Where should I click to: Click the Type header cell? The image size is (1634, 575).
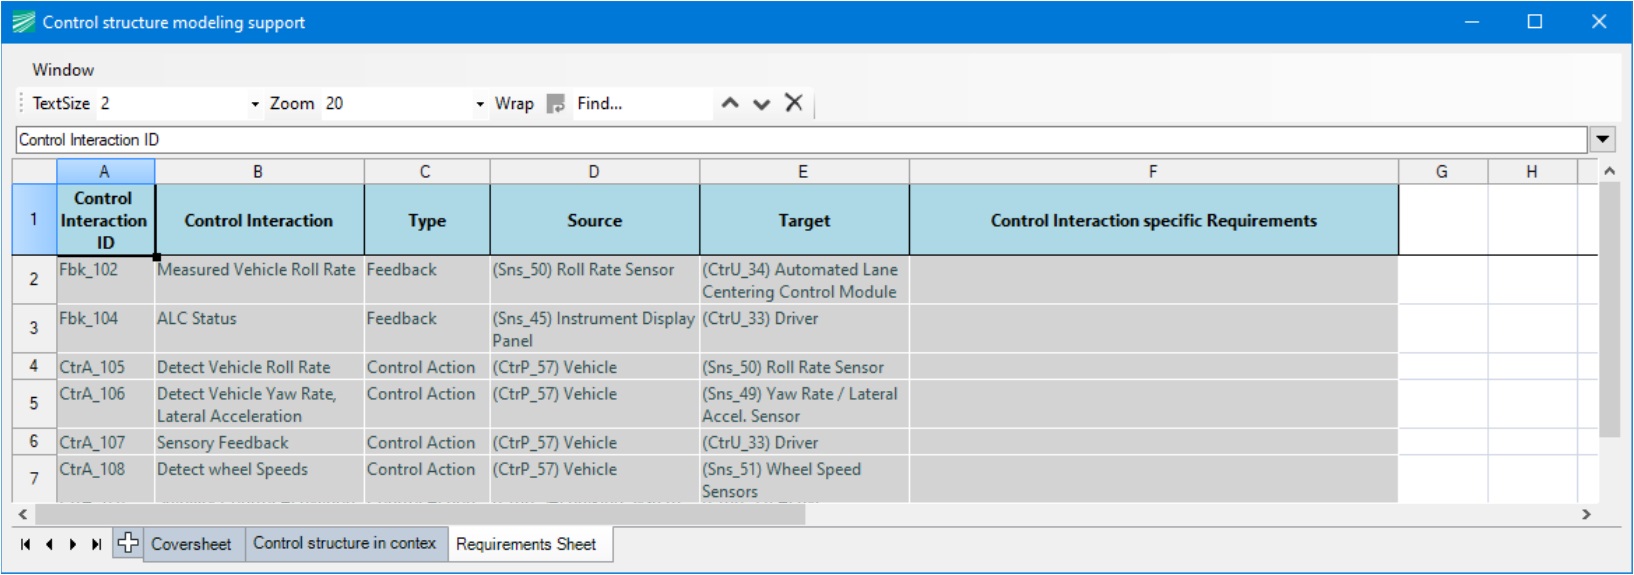tap(426, 220)
